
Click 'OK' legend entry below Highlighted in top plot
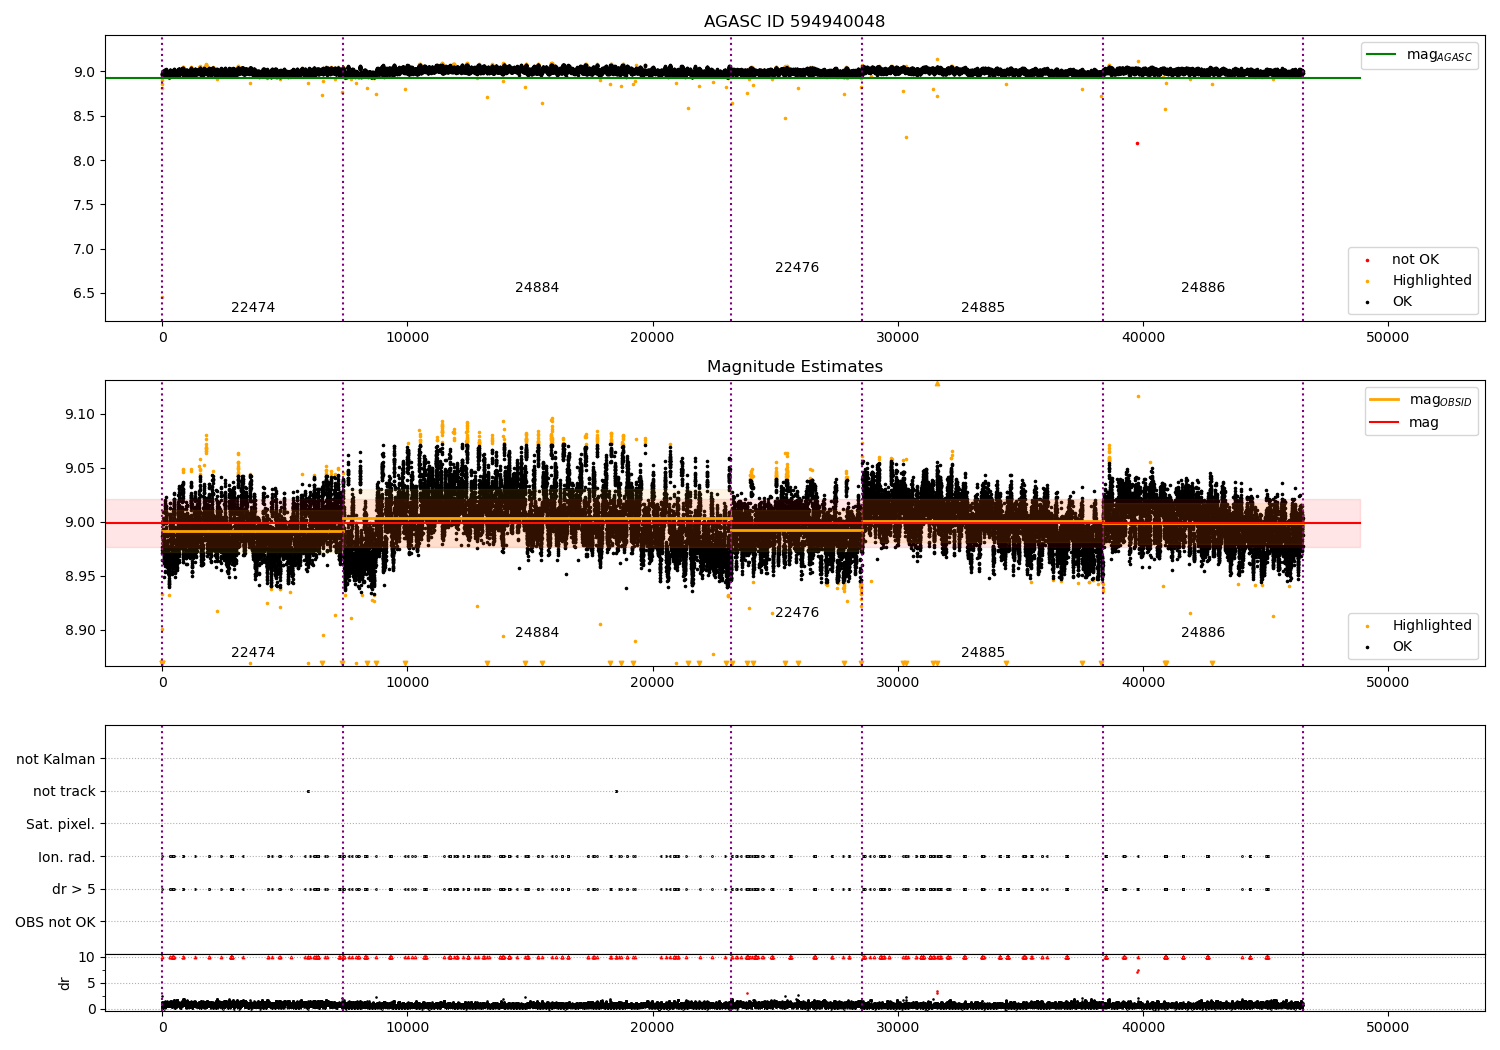(1402, 302)
